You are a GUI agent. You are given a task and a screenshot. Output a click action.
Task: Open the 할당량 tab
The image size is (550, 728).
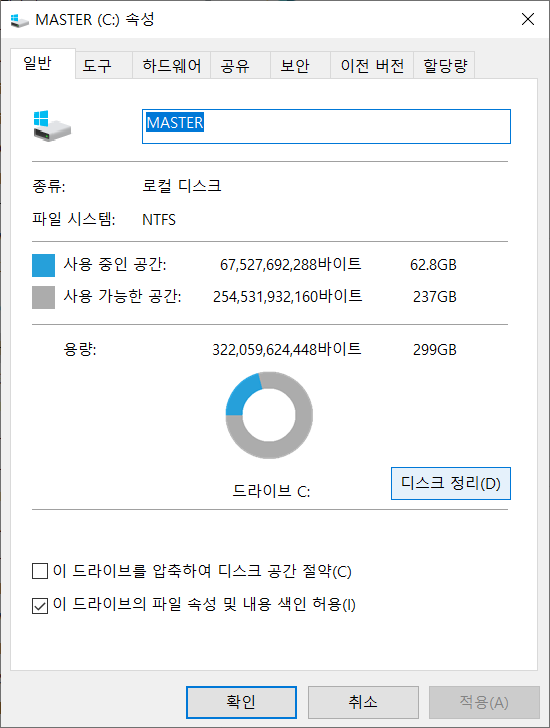click(445, 65)
